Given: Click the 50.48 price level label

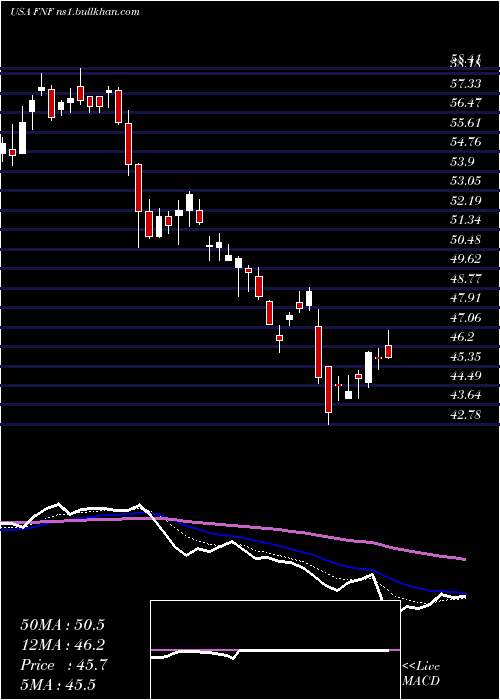Looking at the screenshot, I should pos(466,239).
